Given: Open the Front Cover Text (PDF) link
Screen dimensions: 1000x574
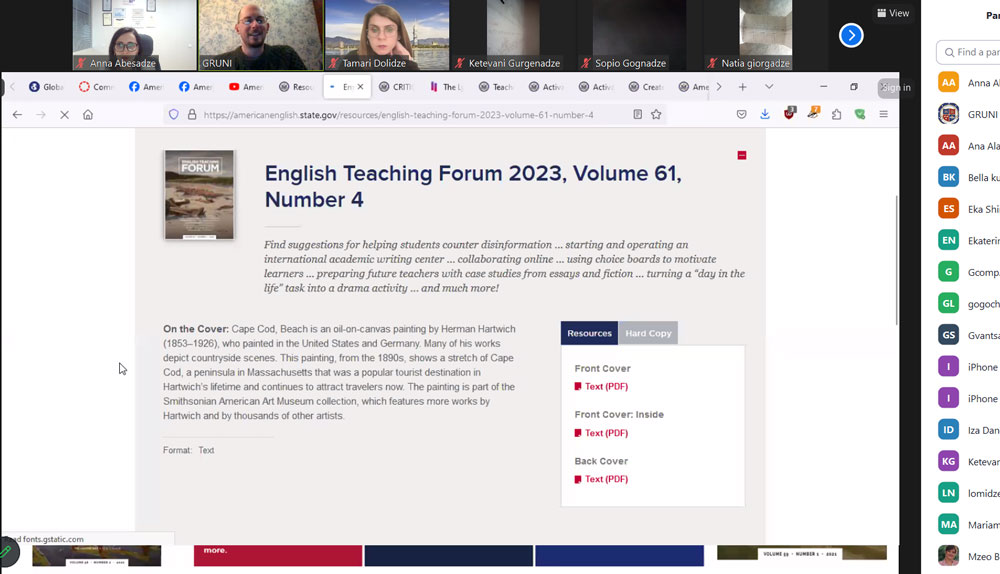Looking at the screenshot, I should point(606,386).
